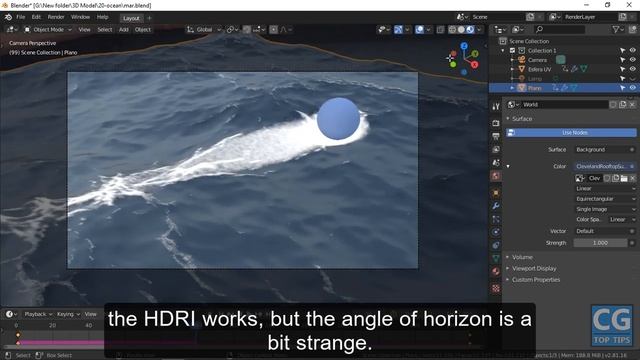Toggle viewport gizmos display
640x360 pixels.
pyautogui.click(x=398, y=29)
